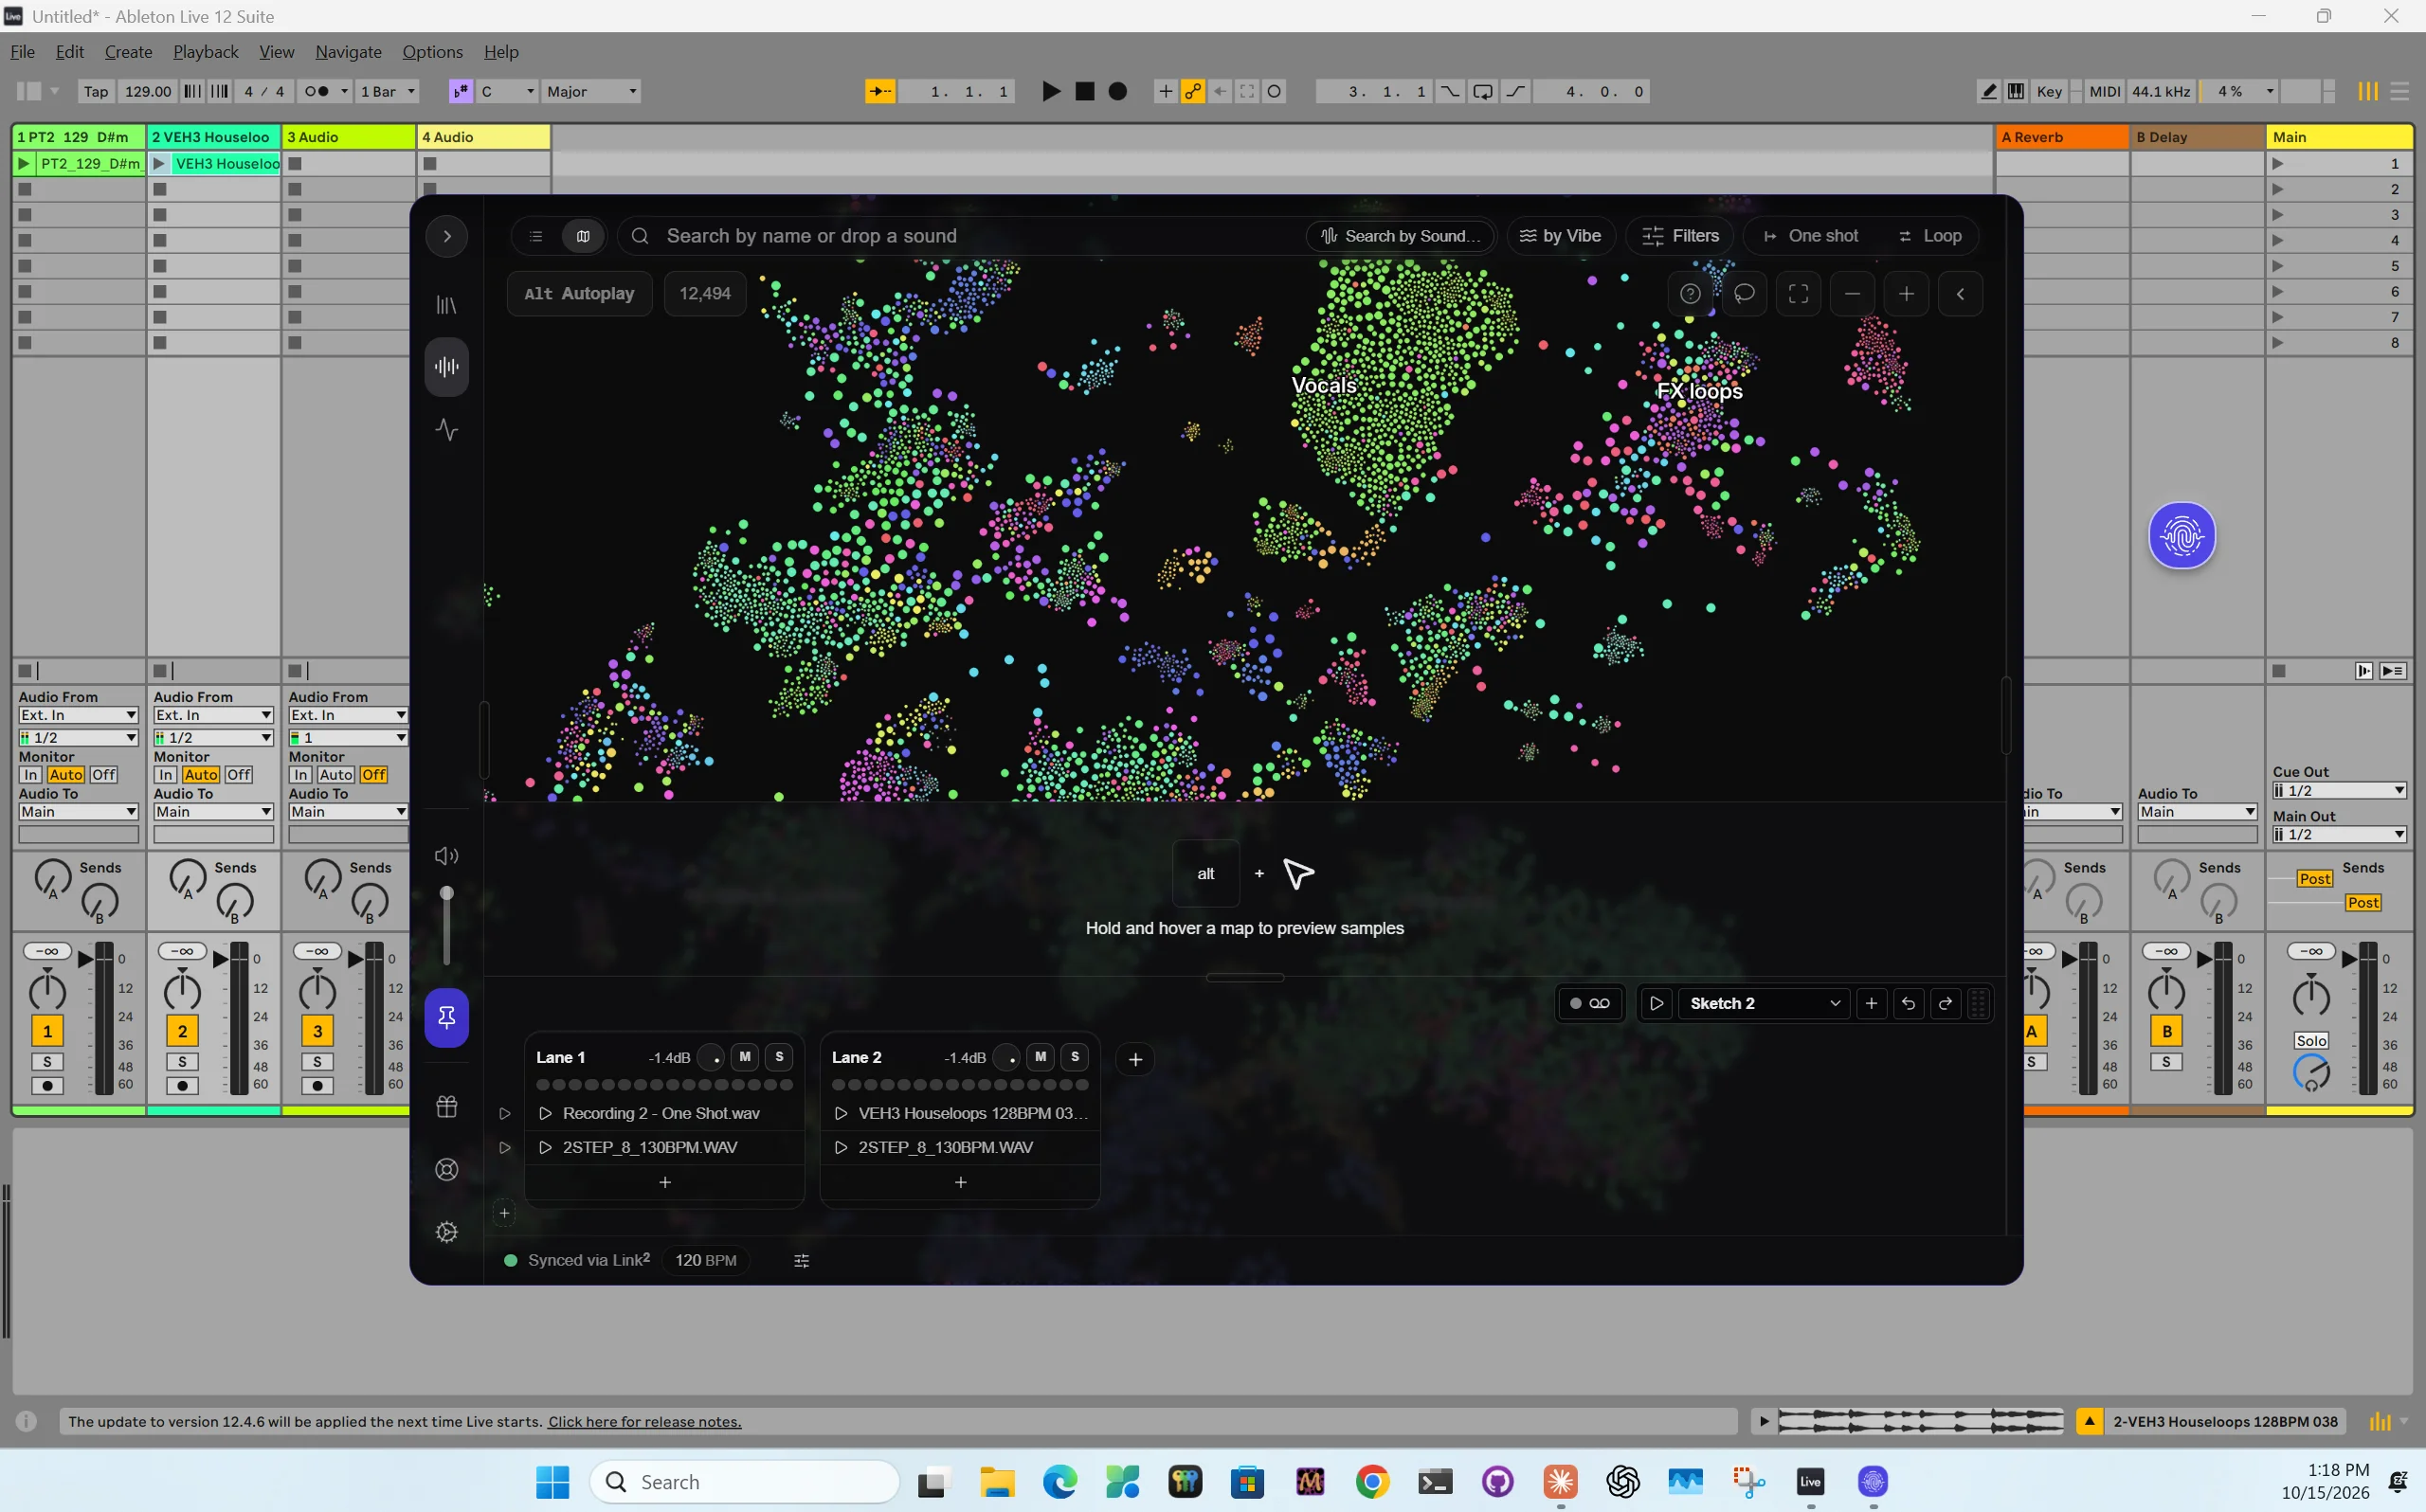Click here for release notes link
The width and height of the screenshot is (2426, 1512).
(x=644, y=1421)
